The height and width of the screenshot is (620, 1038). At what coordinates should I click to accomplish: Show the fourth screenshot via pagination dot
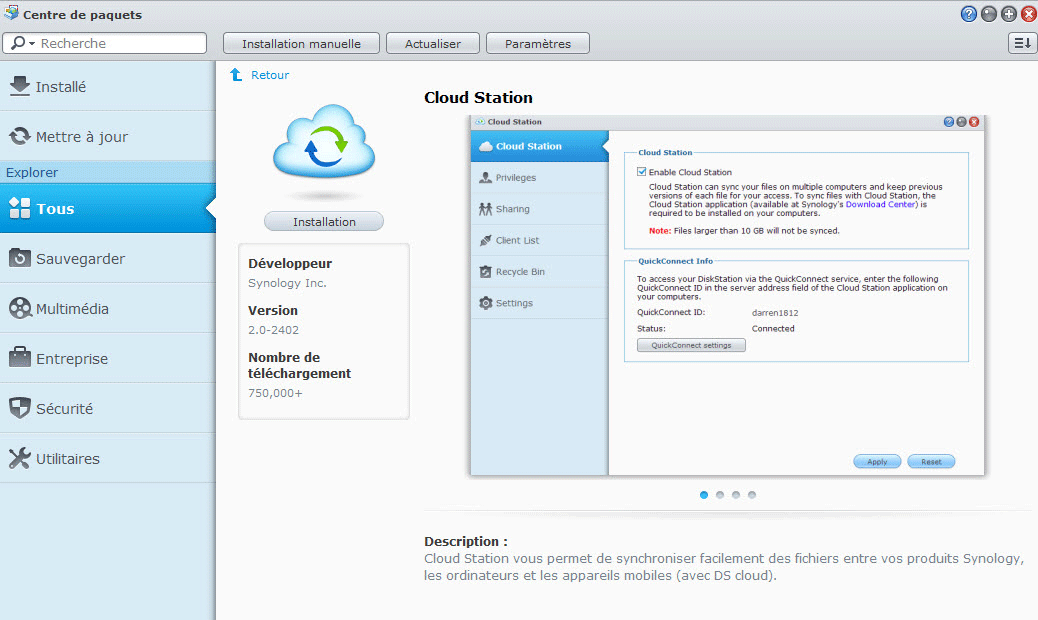[751, 495]
